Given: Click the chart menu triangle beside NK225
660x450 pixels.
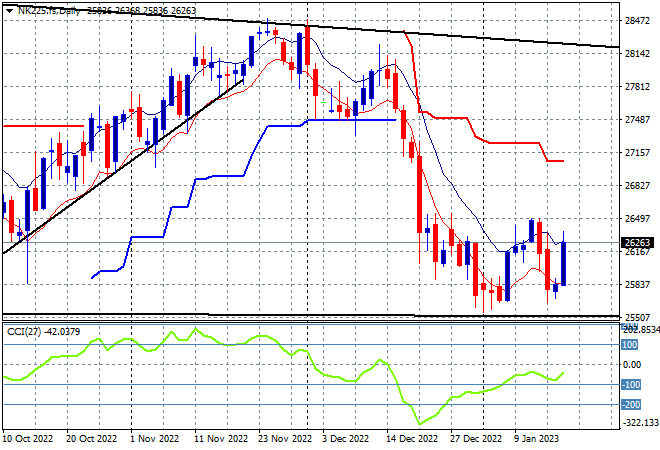Looking at the screenshot, I should pyautogui.click(x=9, y=11).
